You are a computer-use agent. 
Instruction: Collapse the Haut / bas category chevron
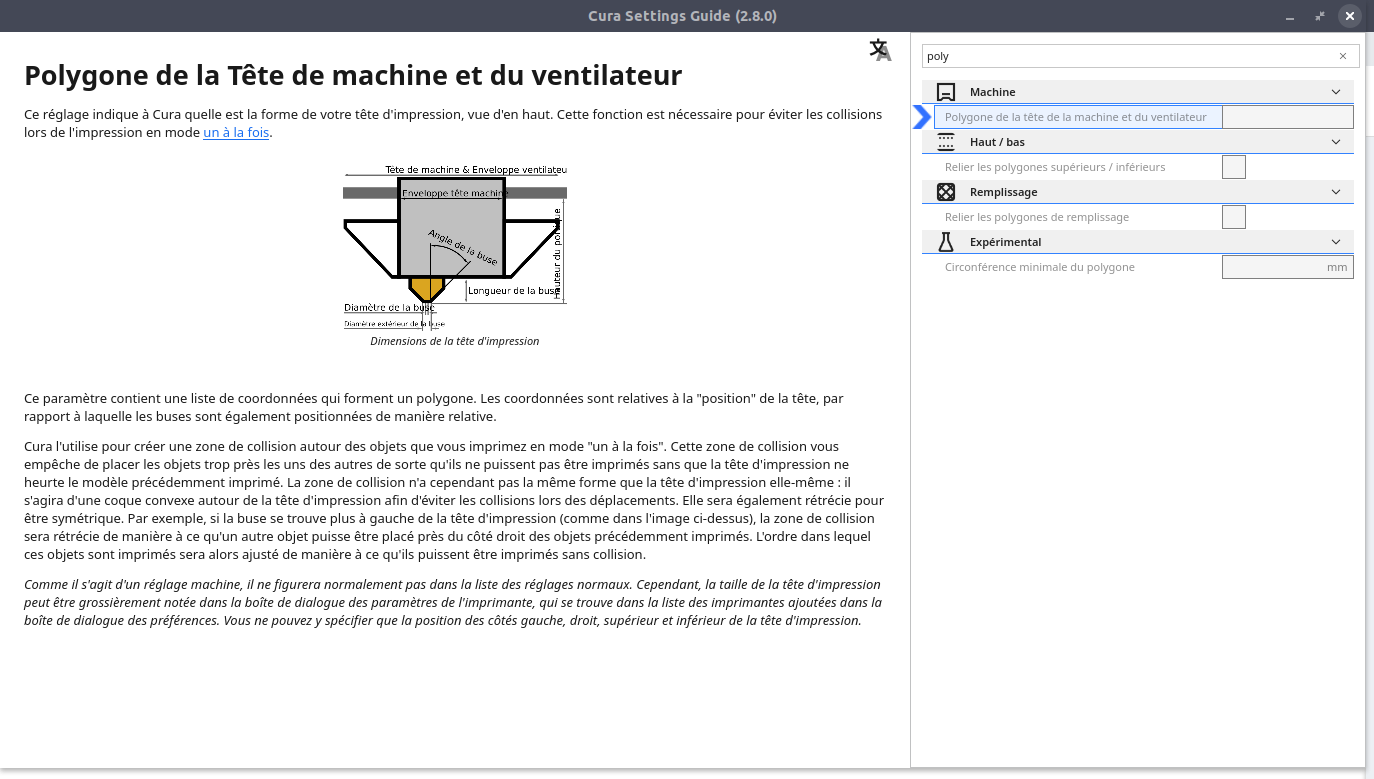coord(1337,142)
